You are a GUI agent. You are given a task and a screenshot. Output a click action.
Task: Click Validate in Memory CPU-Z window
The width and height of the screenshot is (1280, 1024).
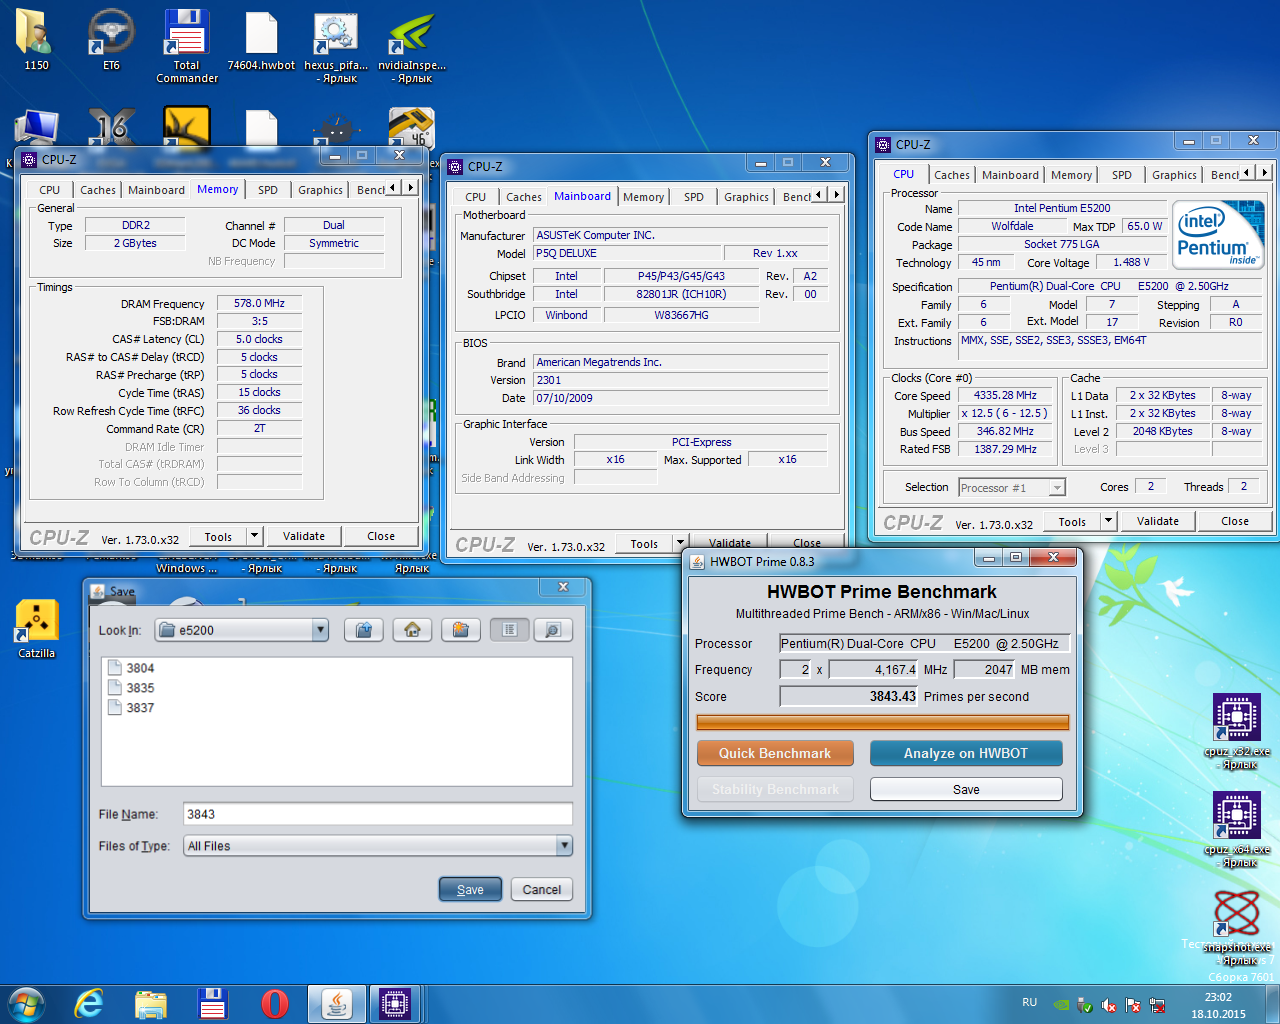[304, 536]
